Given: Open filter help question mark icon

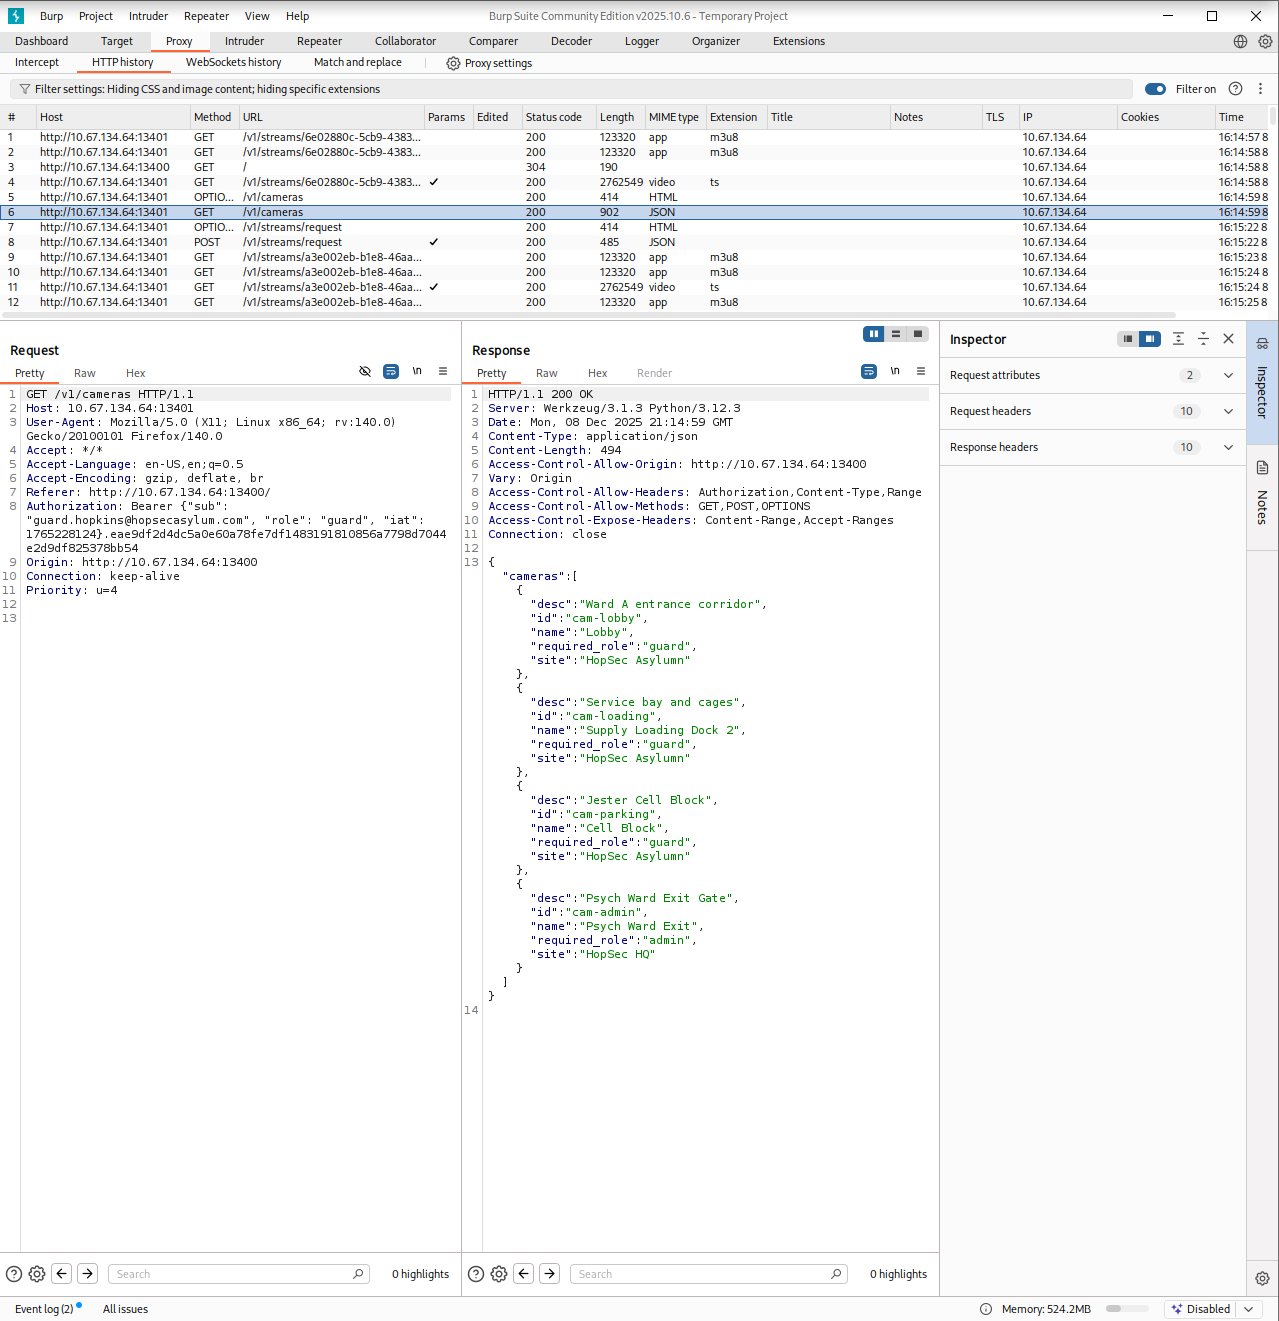Looking at the screenshot, I should point(1235,89).
